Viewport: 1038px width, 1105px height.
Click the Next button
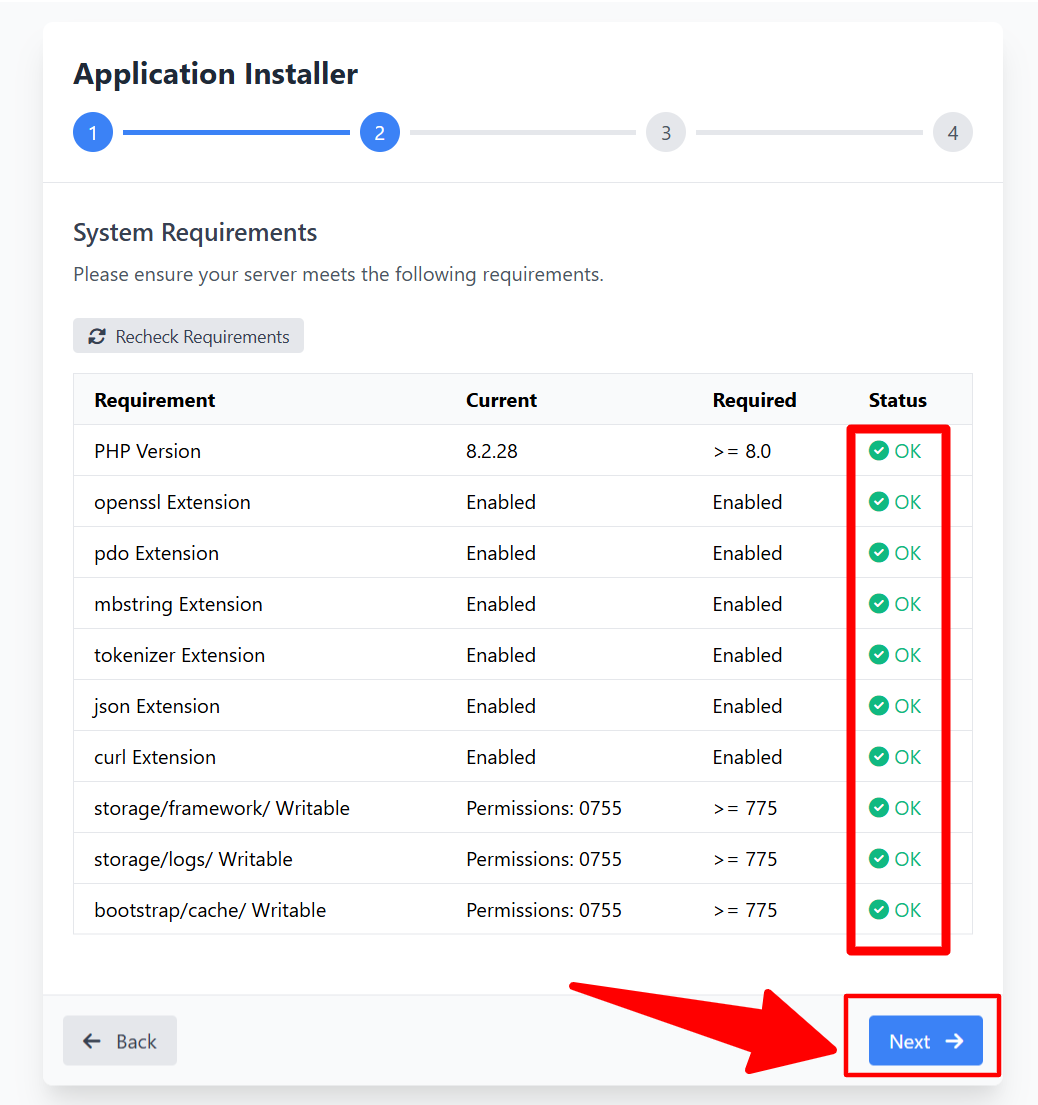(924, 1041)
